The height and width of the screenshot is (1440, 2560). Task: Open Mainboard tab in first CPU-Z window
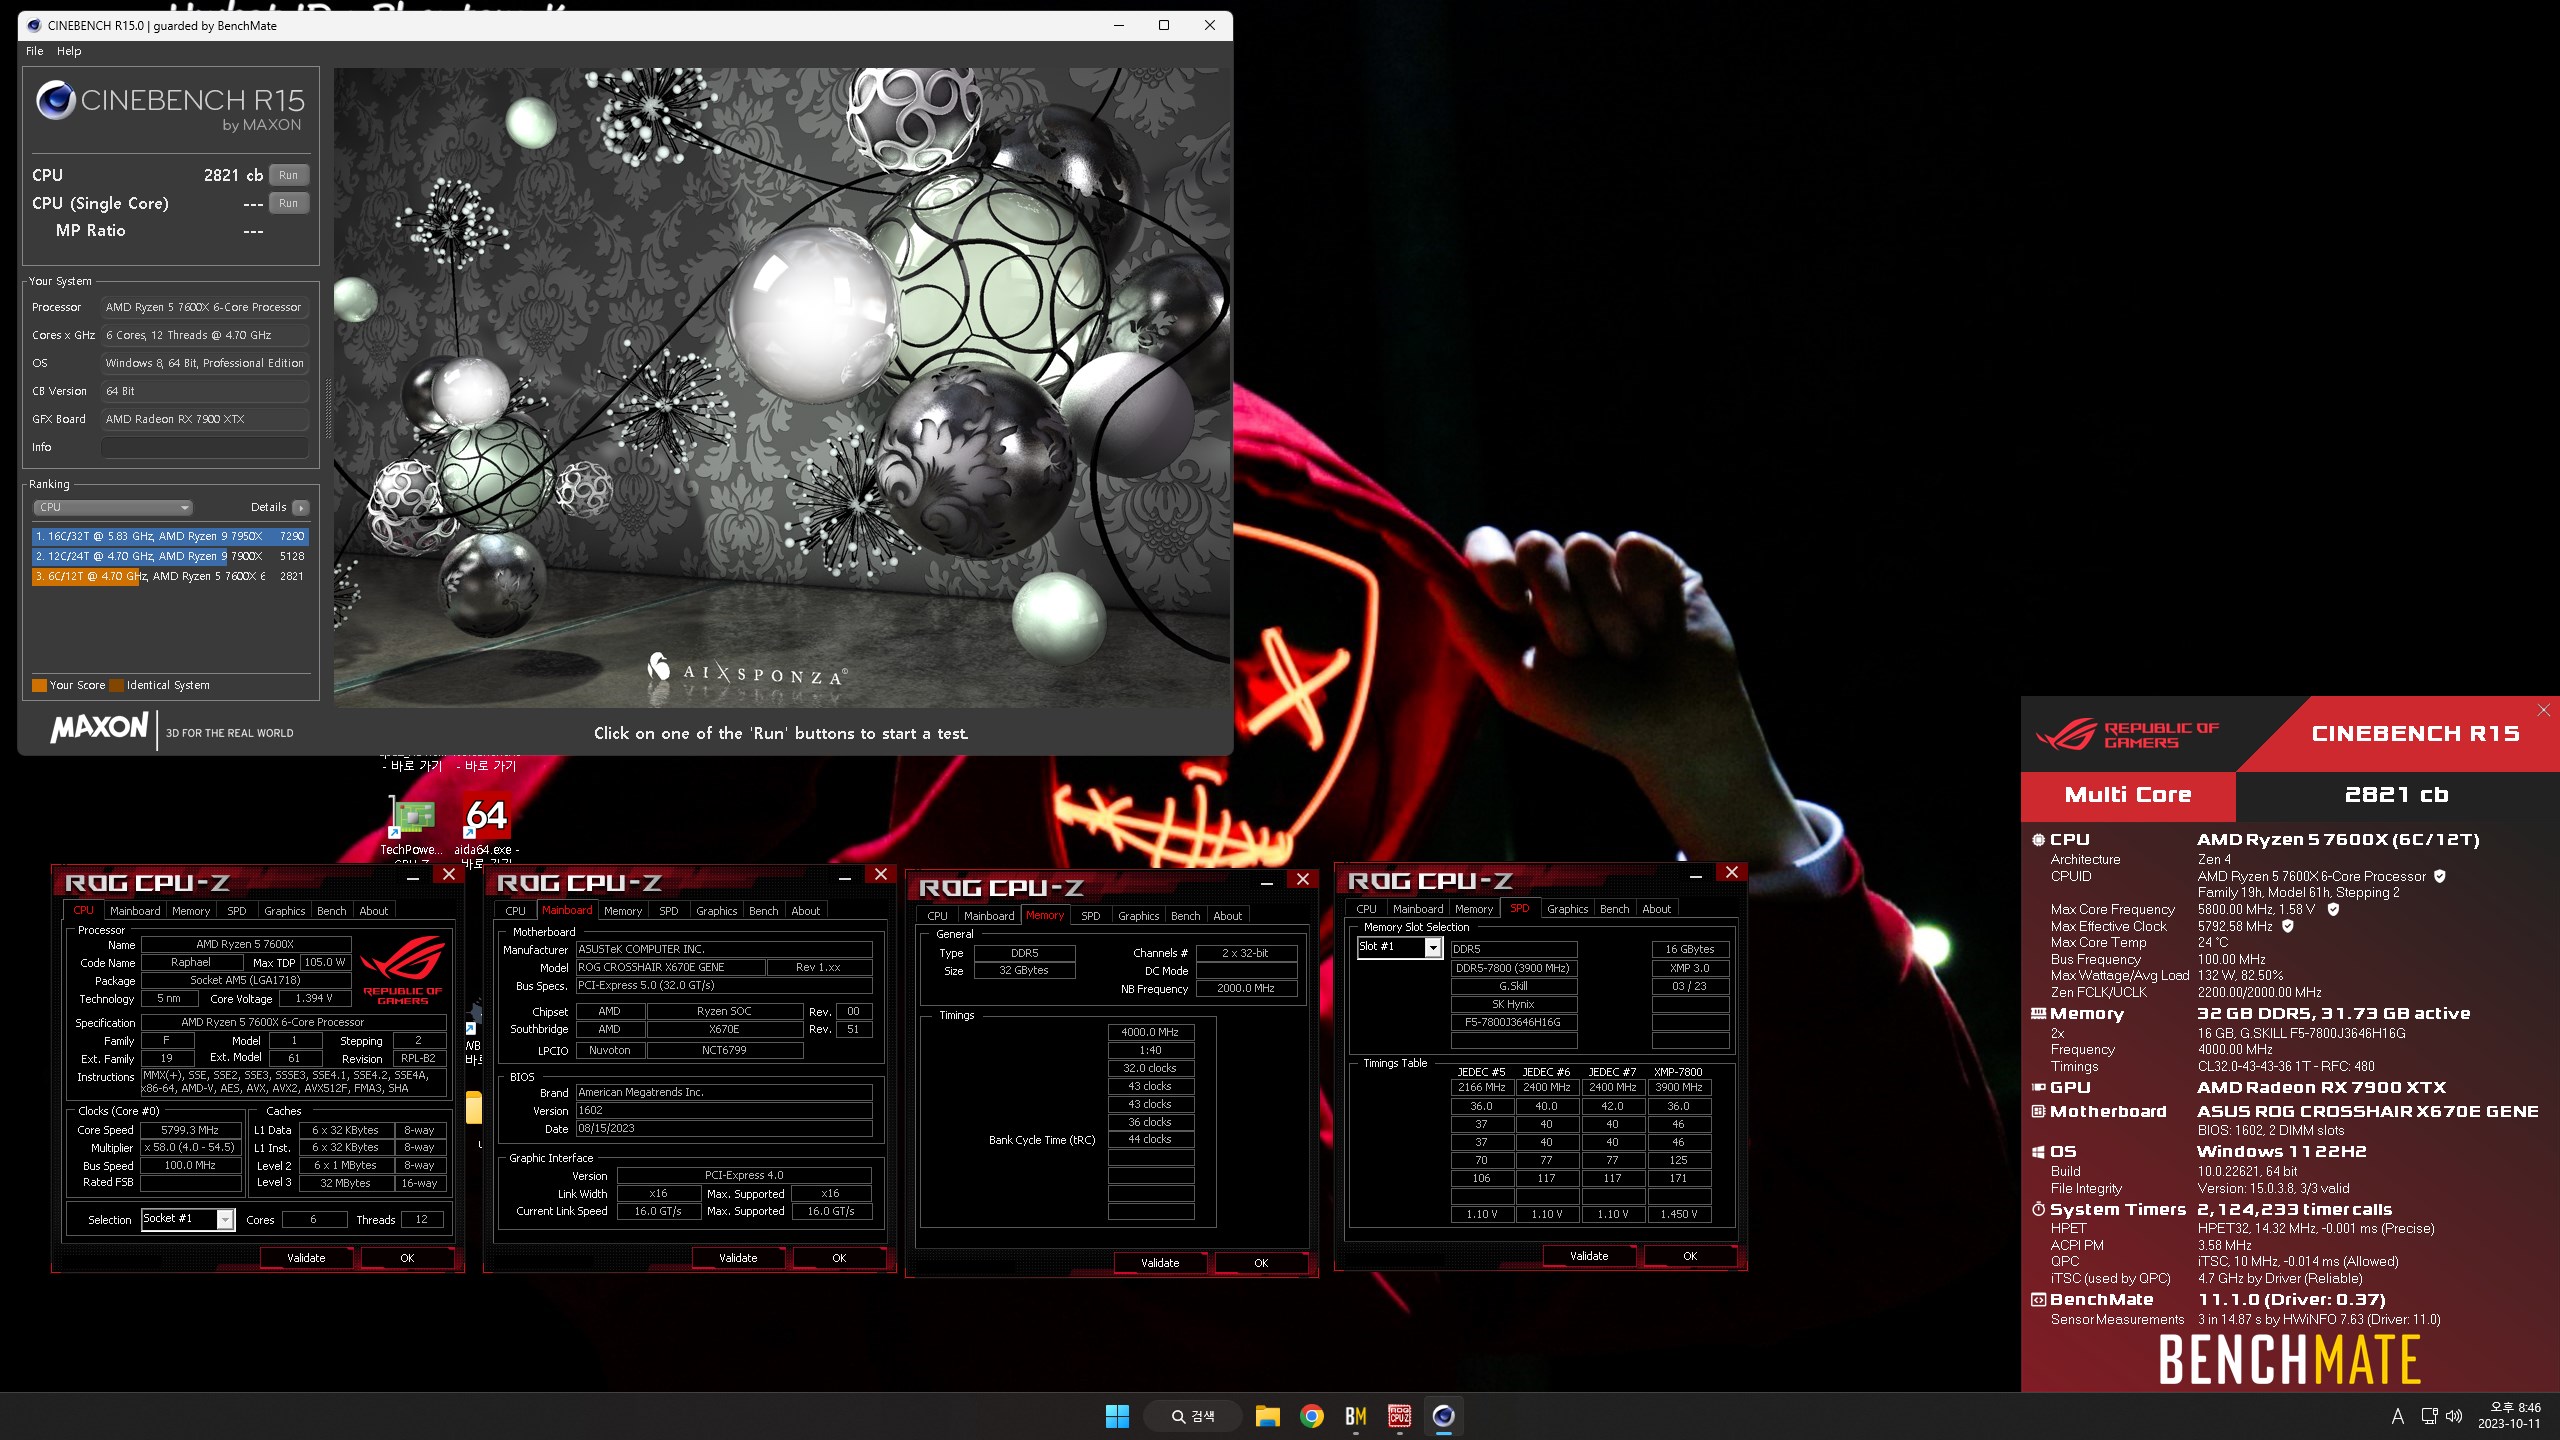coord(134,911)
